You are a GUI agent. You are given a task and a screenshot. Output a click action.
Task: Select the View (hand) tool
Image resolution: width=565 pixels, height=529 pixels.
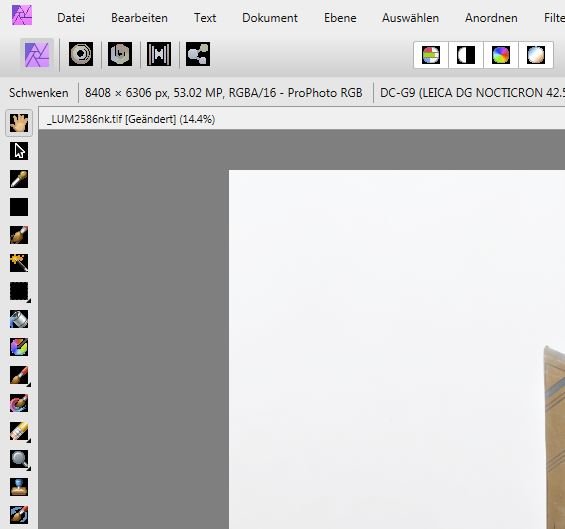19,123
